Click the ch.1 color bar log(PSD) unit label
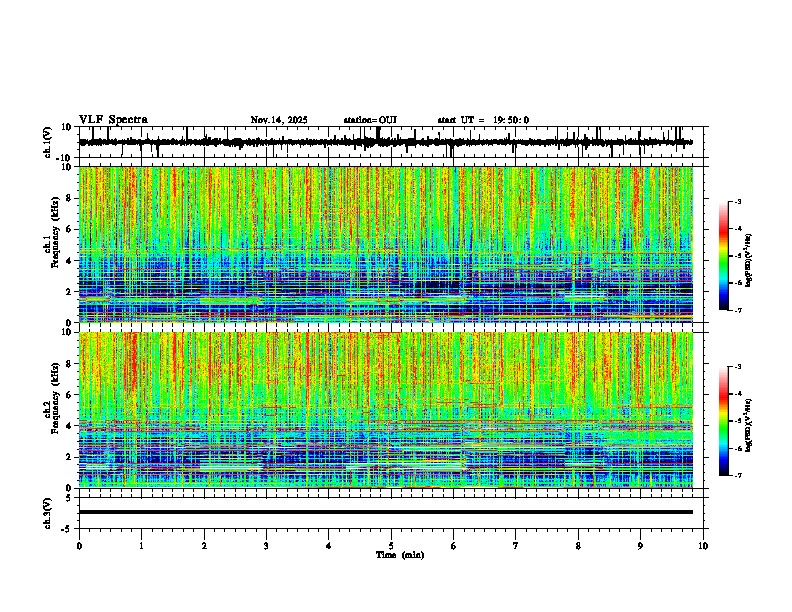Image resolution: width=792 pixels, height=612 pixels. tap(748, 261)
